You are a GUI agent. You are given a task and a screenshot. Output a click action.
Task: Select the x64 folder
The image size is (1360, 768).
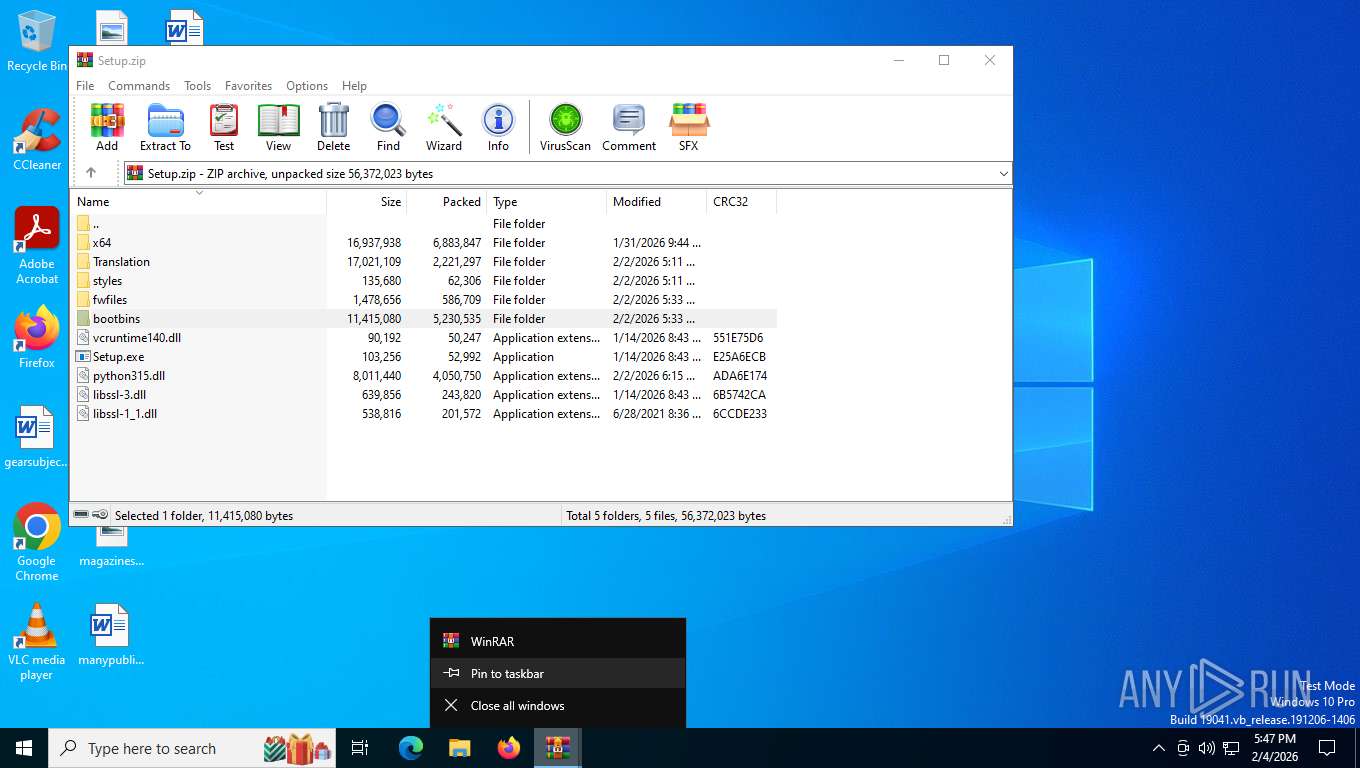point(423,243)
